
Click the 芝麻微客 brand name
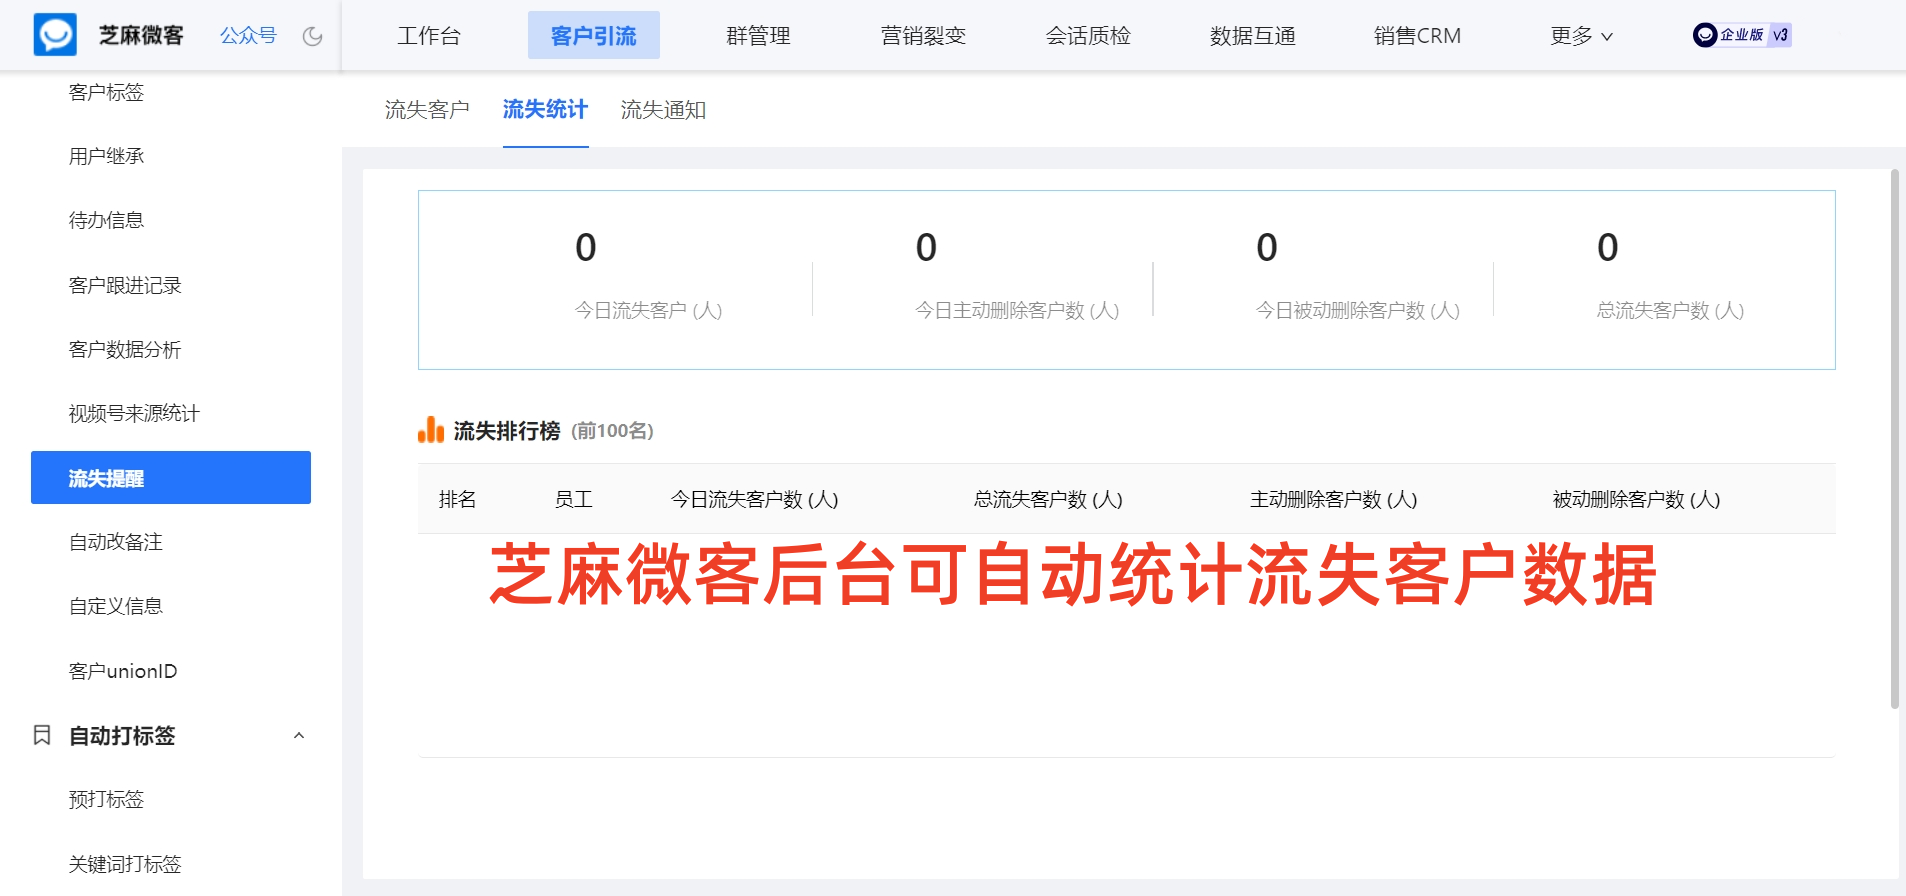141,36
